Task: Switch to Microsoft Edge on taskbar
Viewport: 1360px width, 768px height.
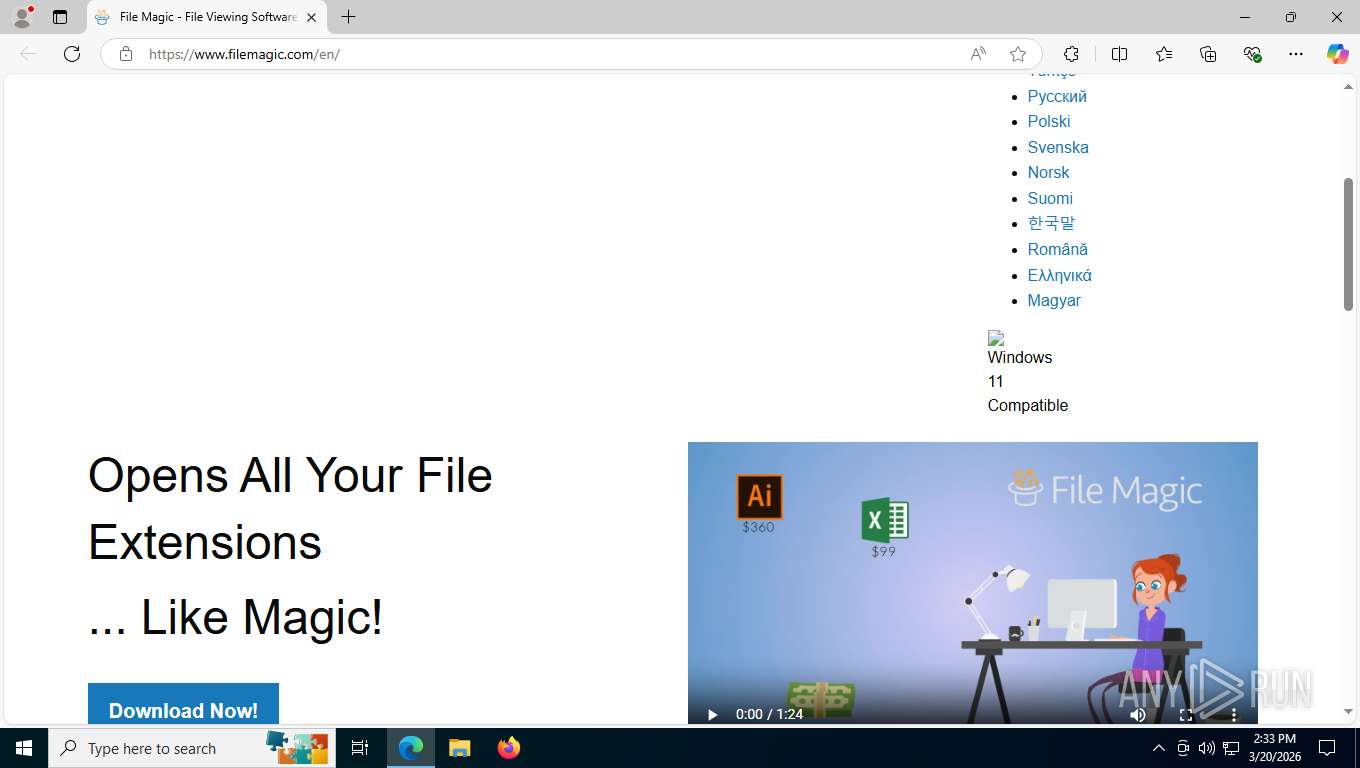Action: click(x=411, y=748)
